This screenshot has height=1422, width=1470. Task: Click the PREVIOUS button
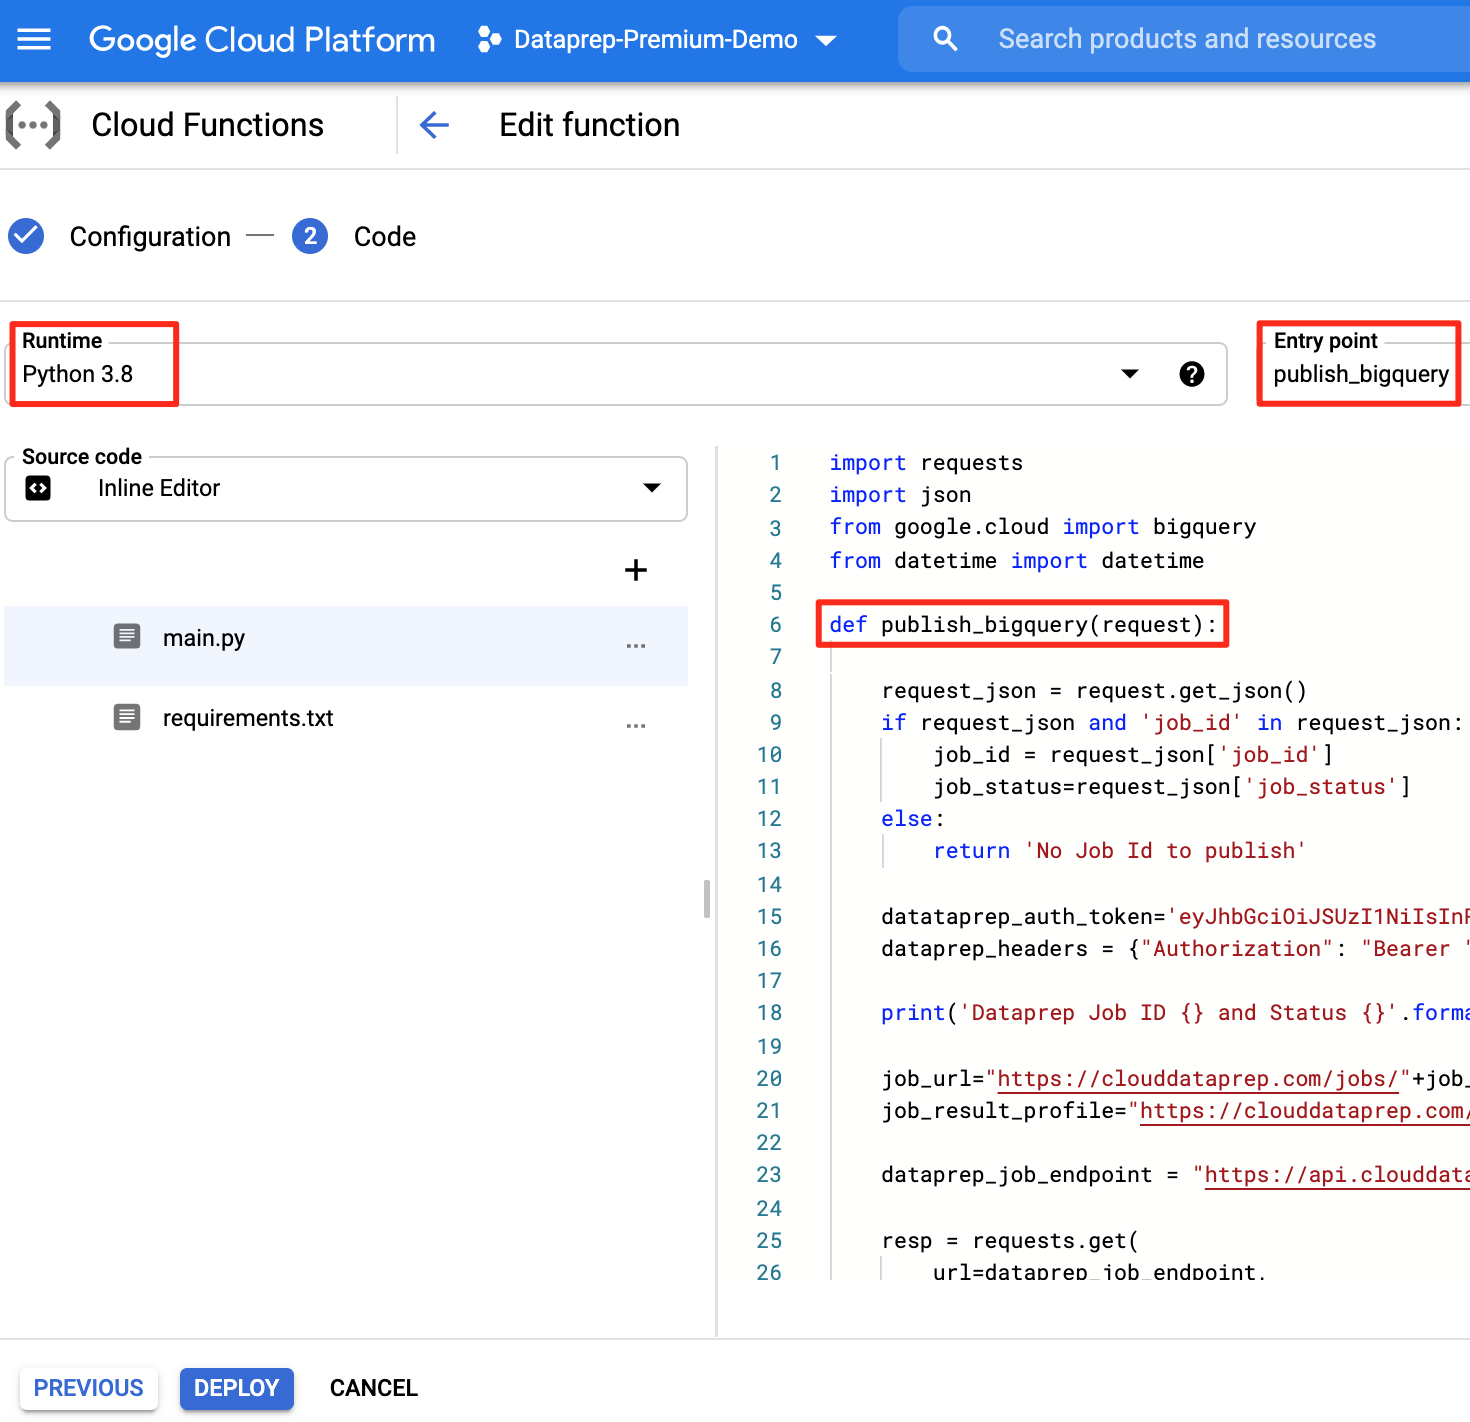click(88, 1388)
